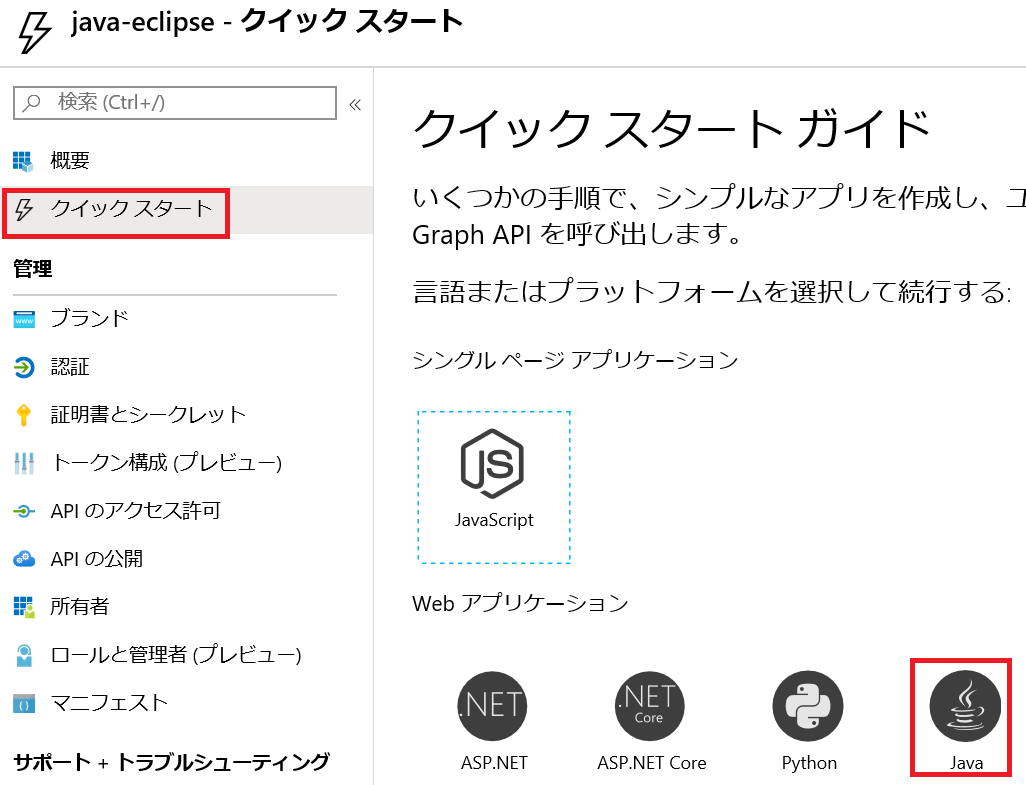
Task: Click the person icon beside ロールと管理者
Action: (24, 655)
